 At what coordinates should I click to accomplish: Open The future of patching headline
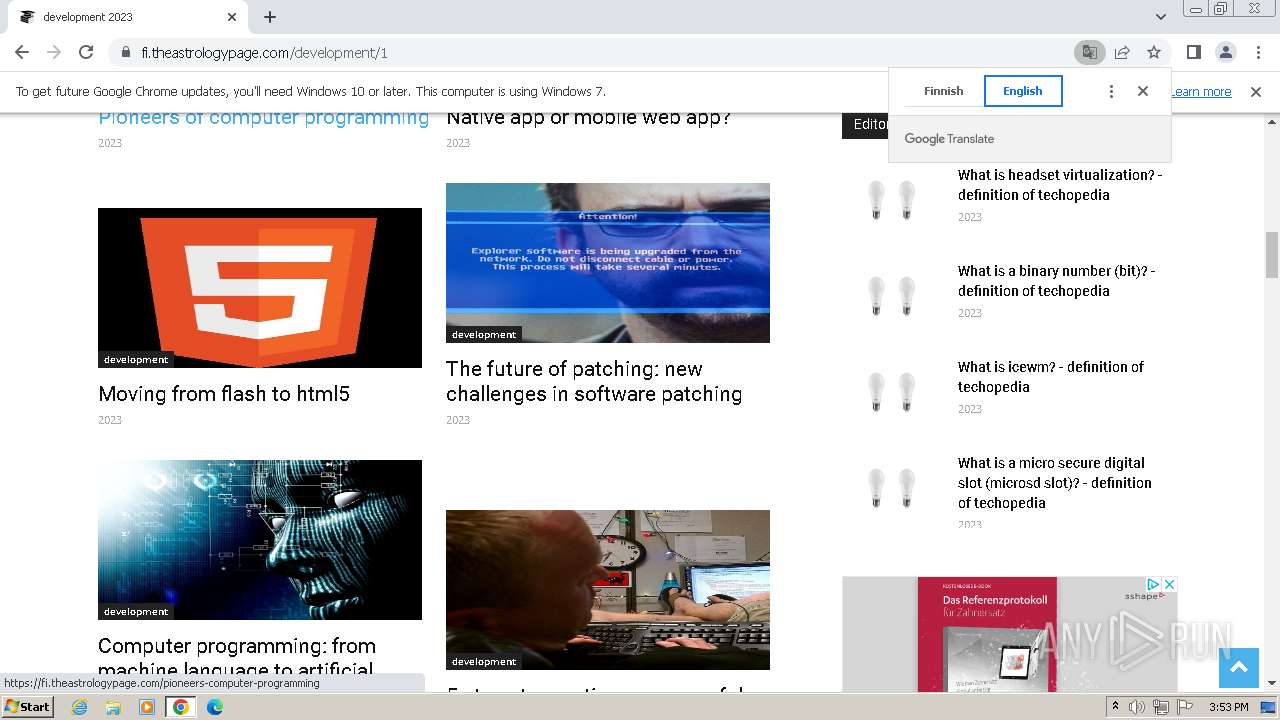coord(594,381)
